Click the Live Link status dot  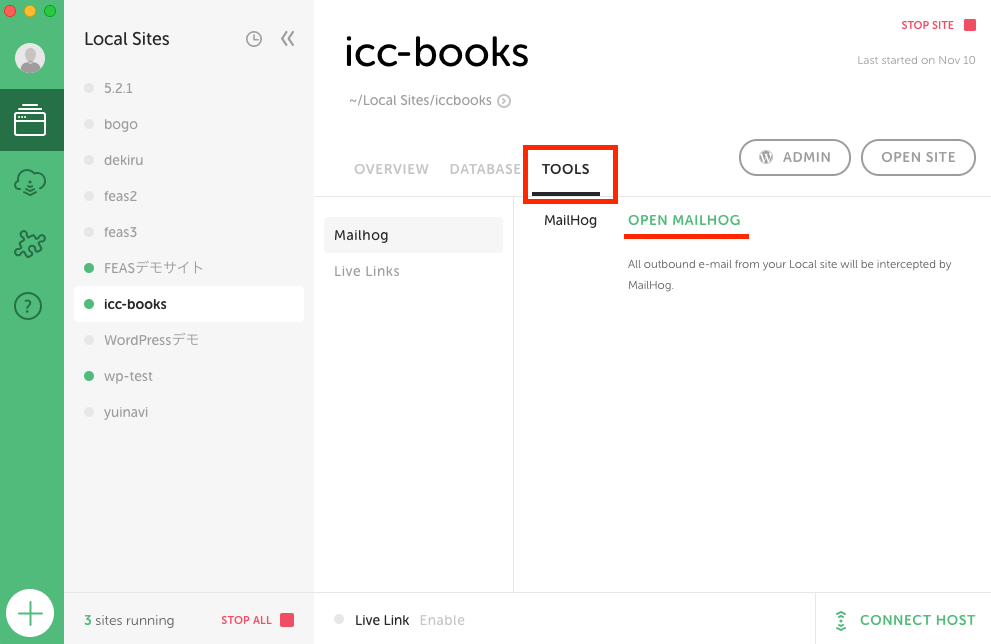pyautogui.click(x=339, y=619)
